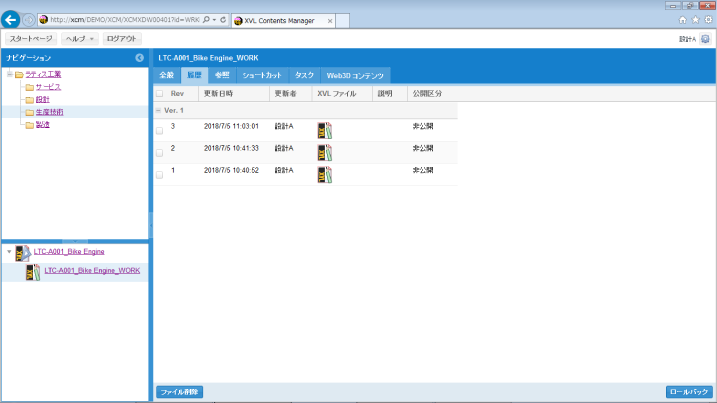
Task: Open the LTC-A001_Bike Engine_WORK link
Action: [92, 271]
